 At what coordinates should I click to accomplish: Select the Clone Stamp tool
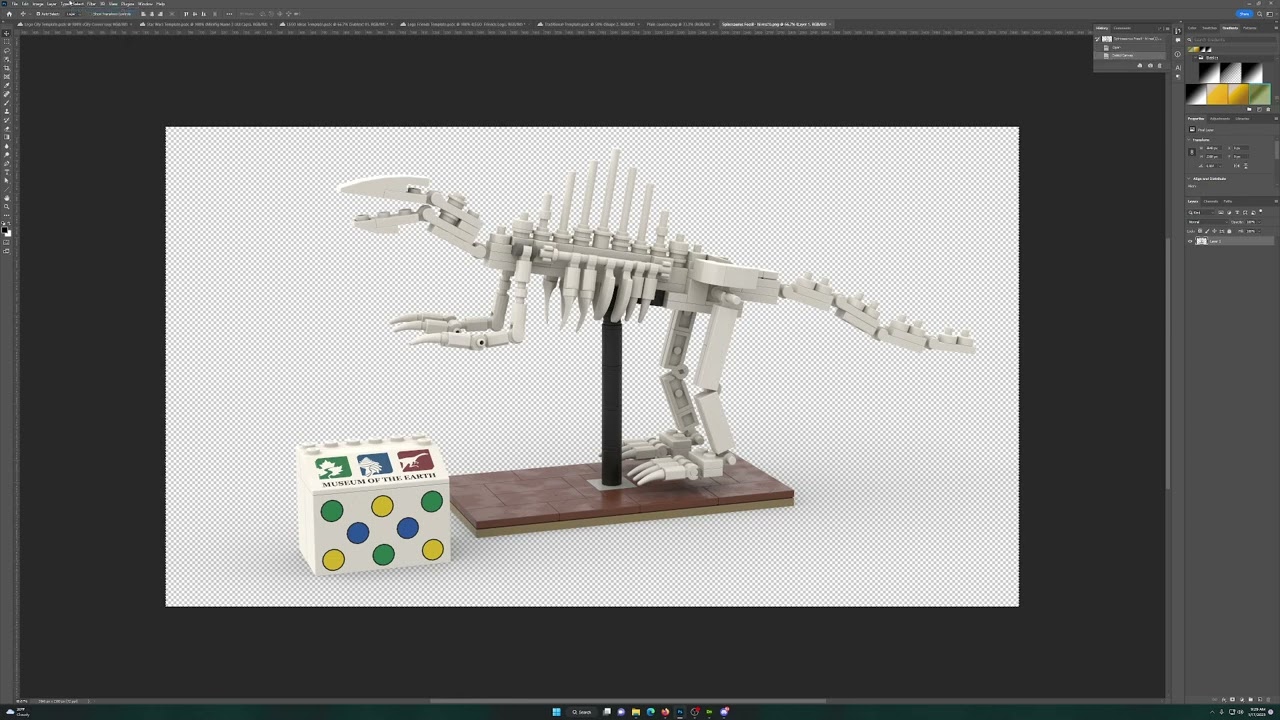[6, 111]
